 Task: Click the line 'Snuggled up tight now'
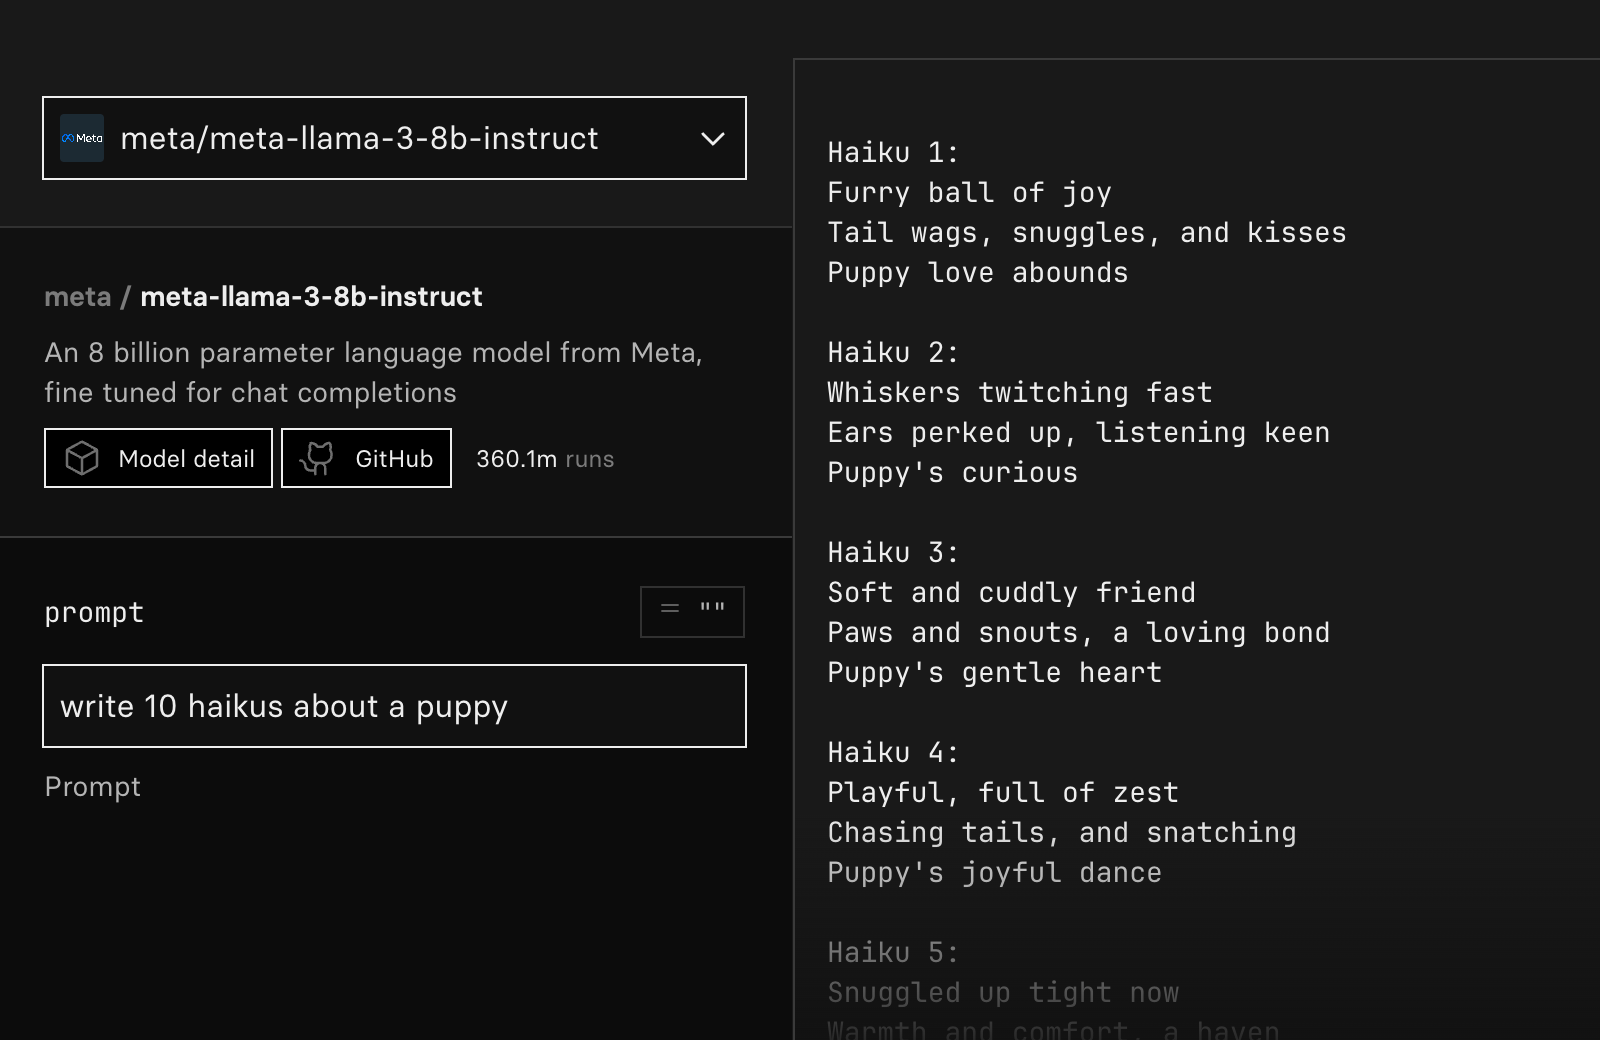pyautogui.click(x=1003, y=992)
